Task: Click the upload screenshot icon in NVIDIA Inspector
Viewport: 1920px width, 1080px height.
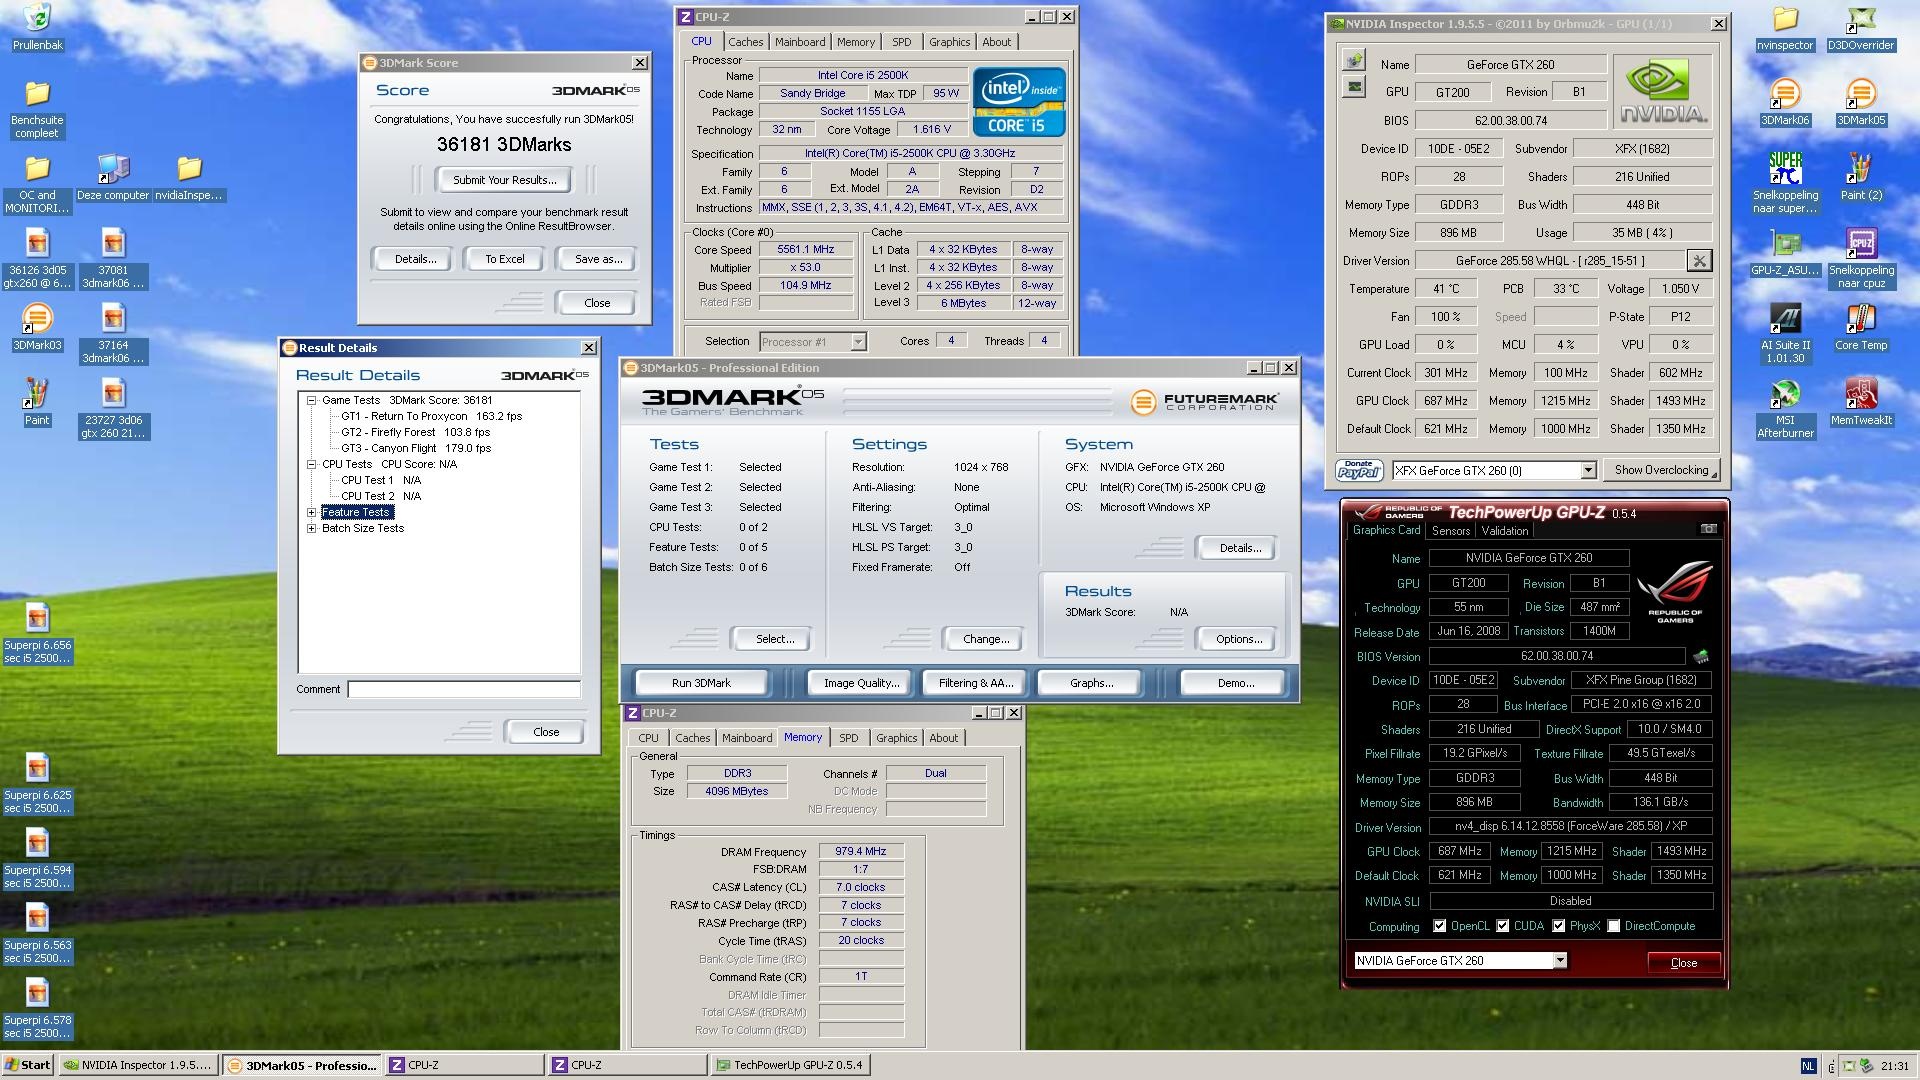Action: point(1353,60)
